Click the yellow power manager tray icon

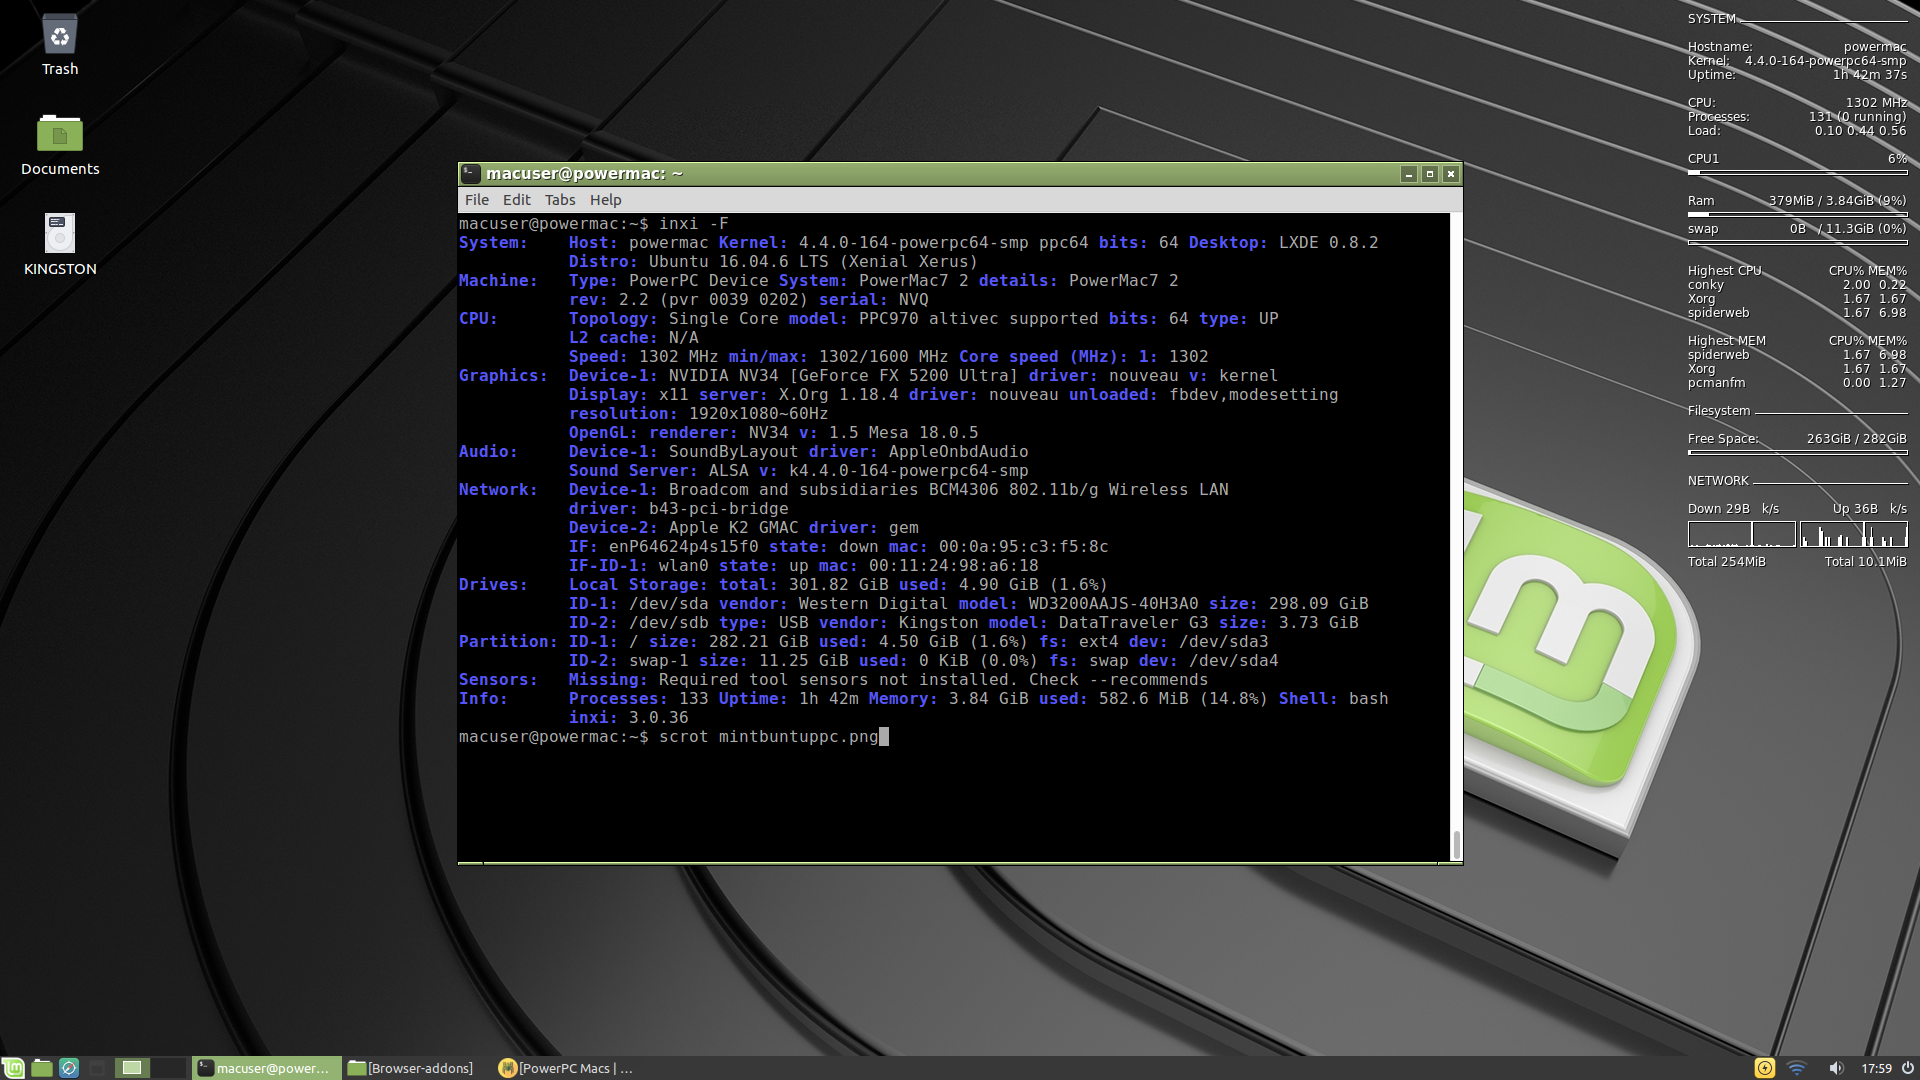1765,1068
